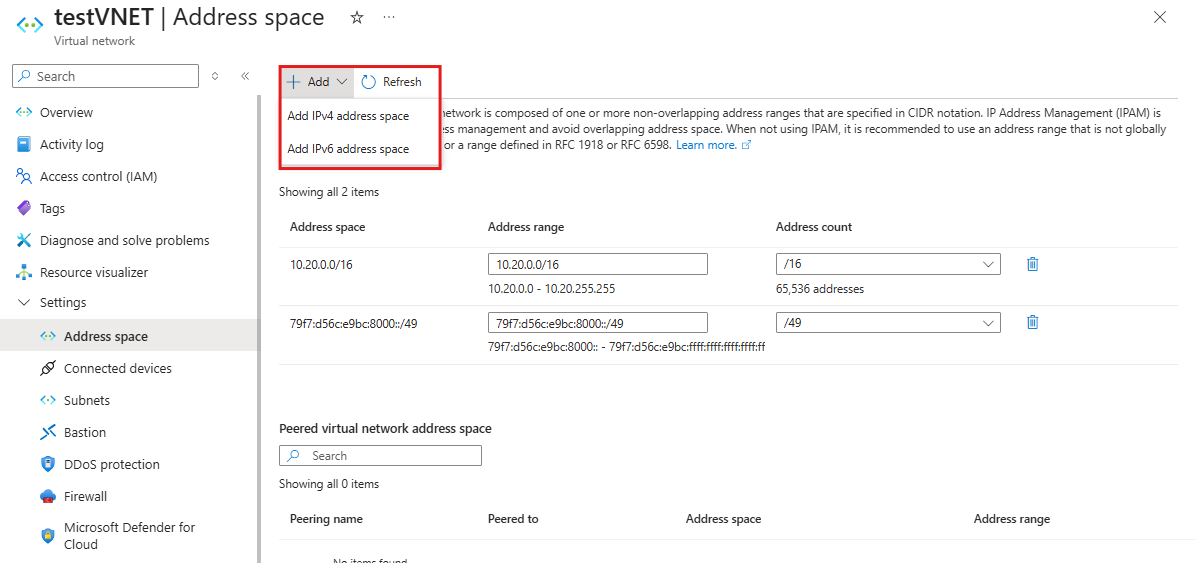Open the Firewall page
The height and width of the screenshot is (563, 1196).
tap(85, 497)
